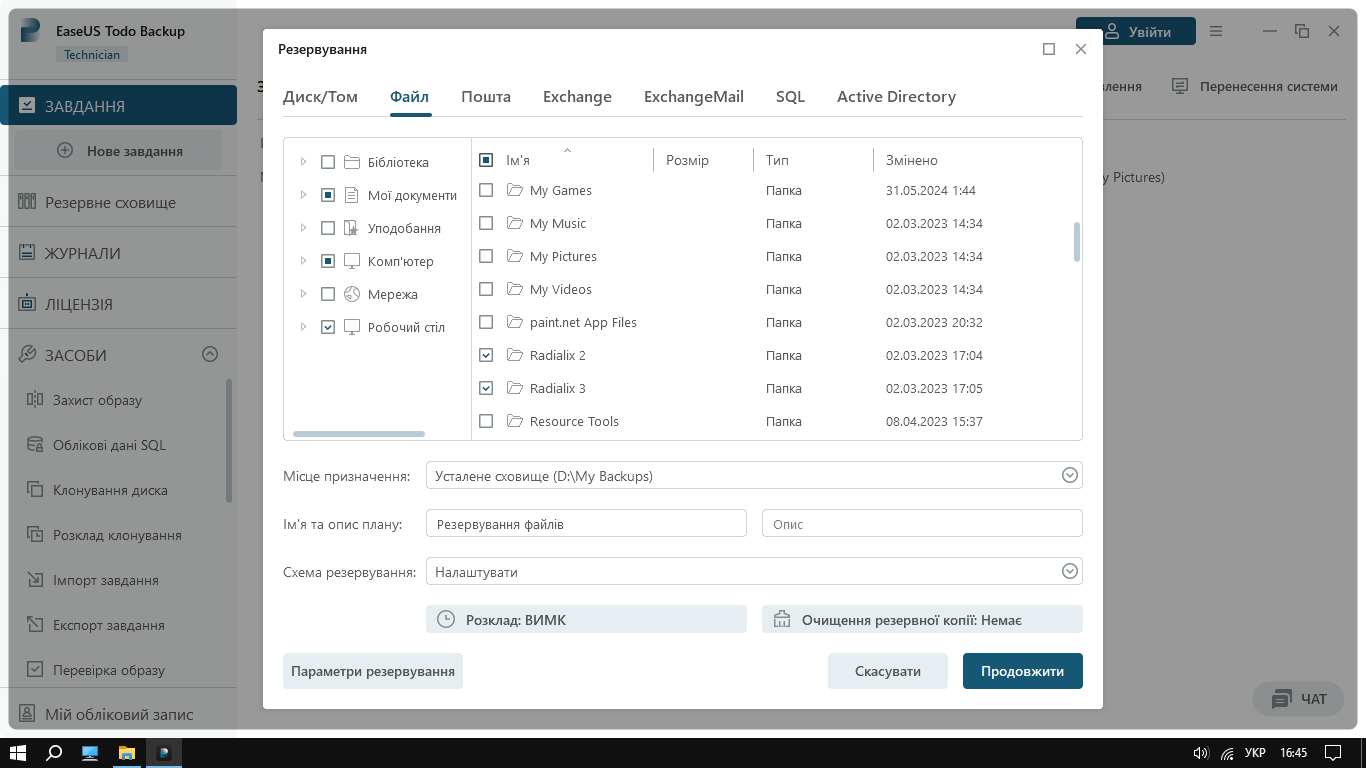Check the Бібліотека checkbox

pyautogui.click(x=328, y=162)
